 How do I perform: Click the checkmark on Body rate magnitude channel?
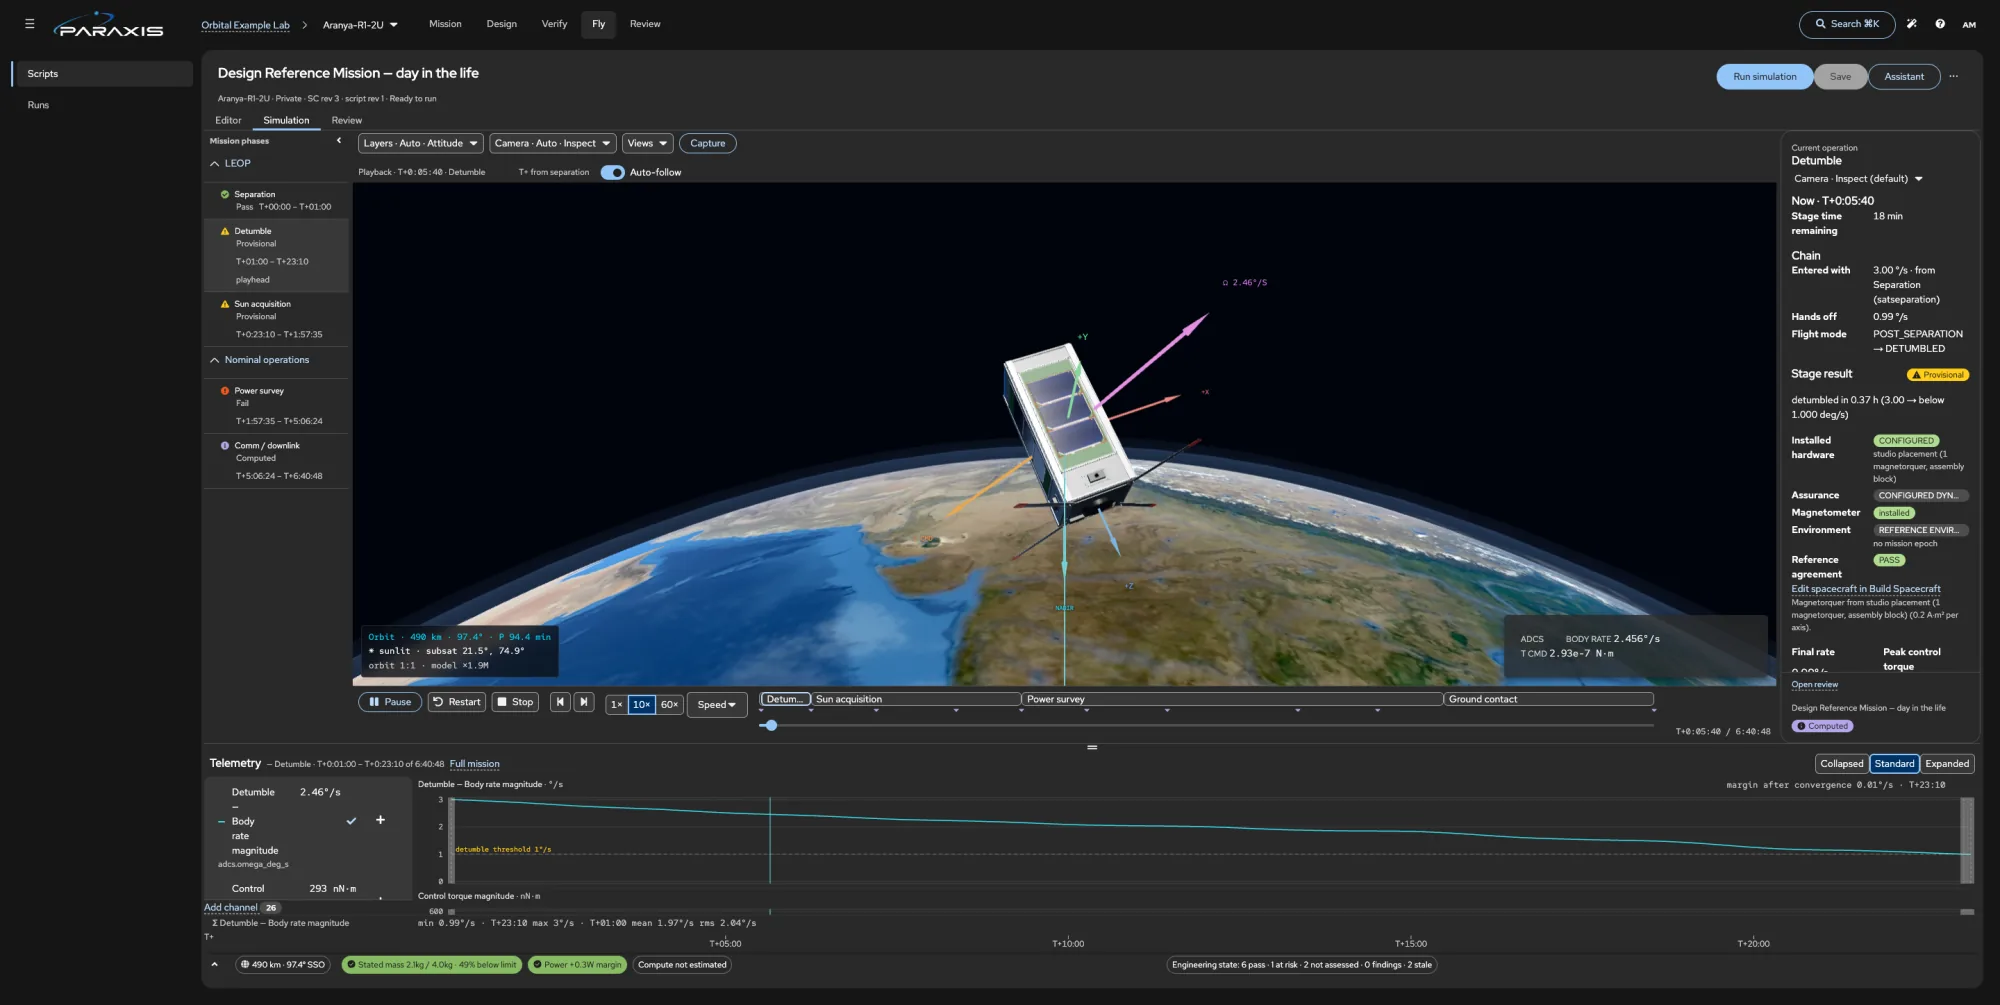[351, 821]
